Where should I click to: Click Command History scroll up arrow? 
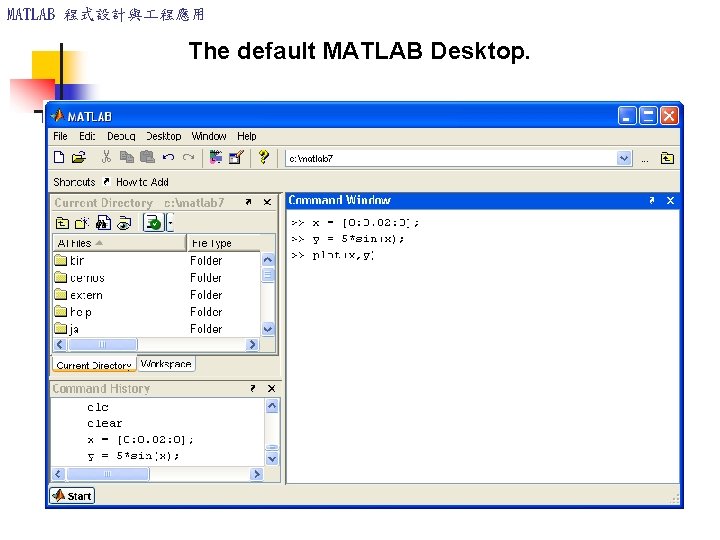click(x=272, y=406)
